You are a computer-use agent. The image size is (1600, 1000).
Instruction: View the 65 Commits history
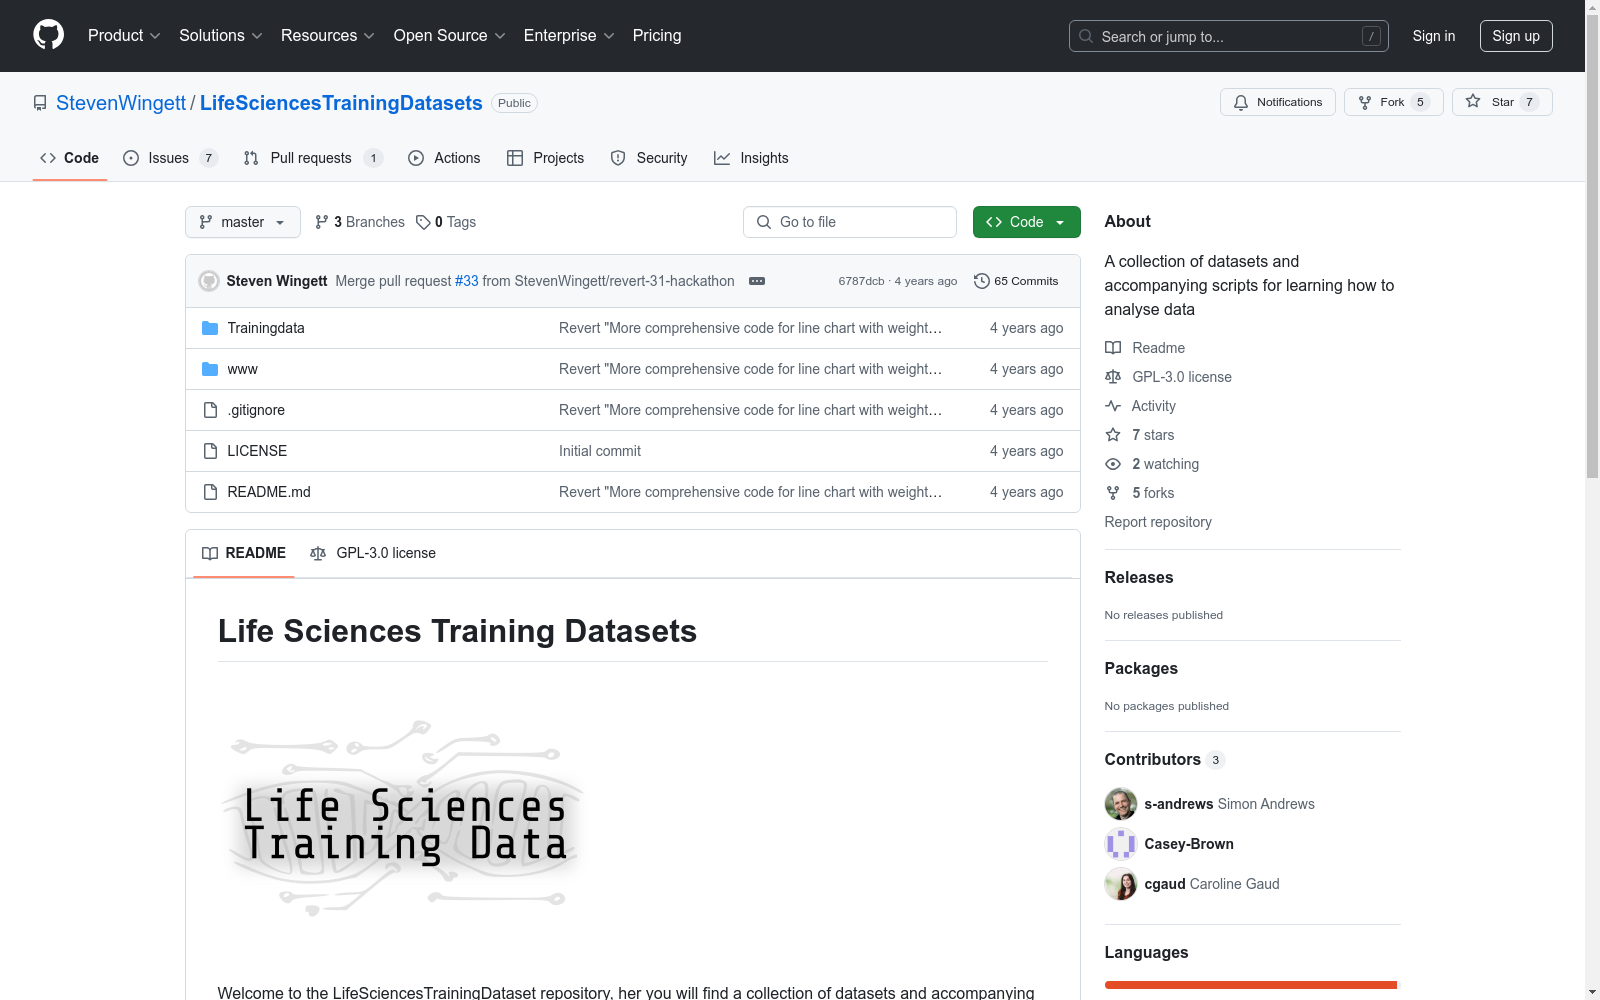(x=1016, y=281)
